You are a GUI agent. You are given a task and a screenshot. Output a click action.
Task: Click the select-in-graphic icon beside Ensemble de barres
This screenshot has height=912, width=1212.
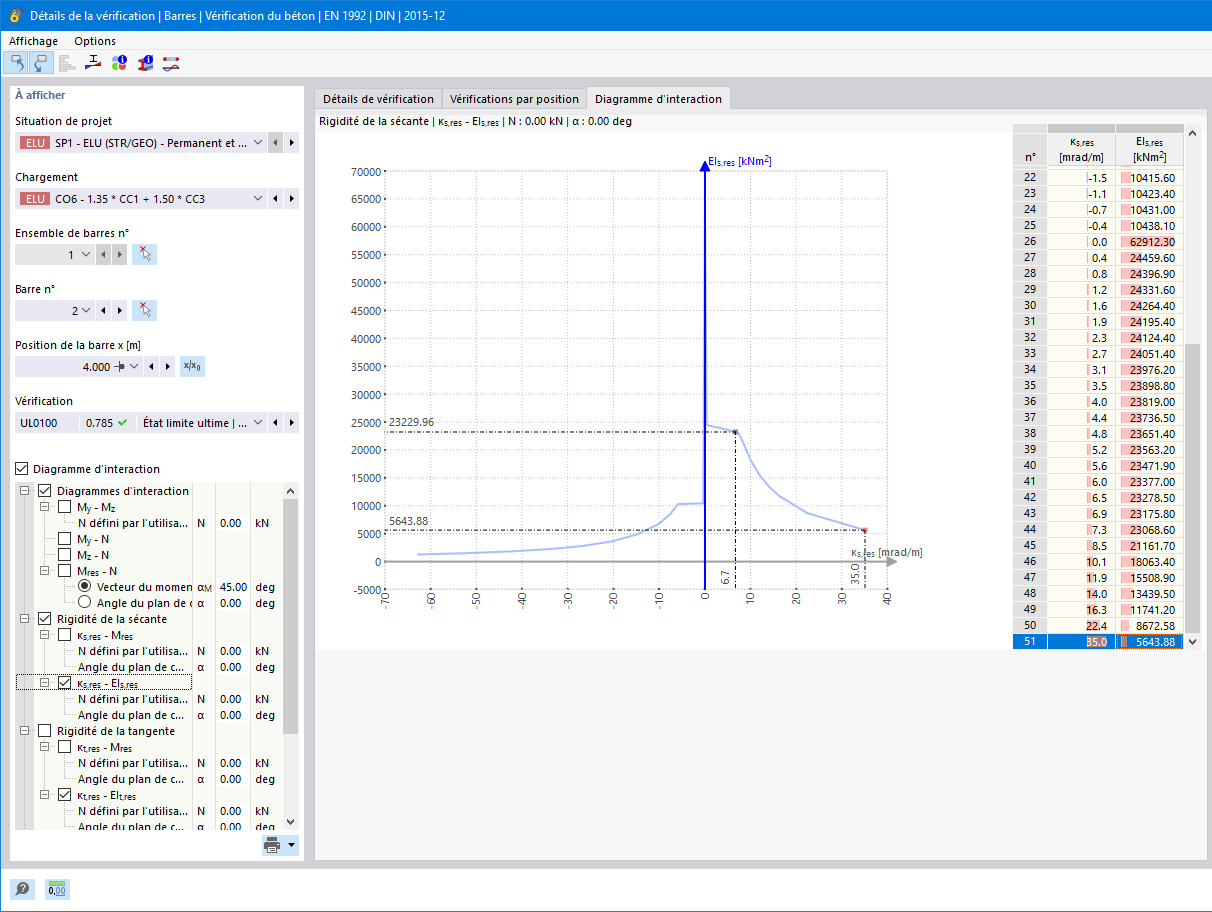coord(145,255)
